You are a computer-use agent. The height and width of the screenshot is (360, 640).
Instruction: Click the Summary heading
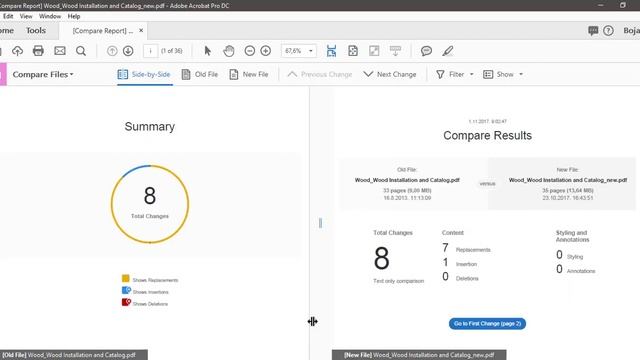point(150,127)
